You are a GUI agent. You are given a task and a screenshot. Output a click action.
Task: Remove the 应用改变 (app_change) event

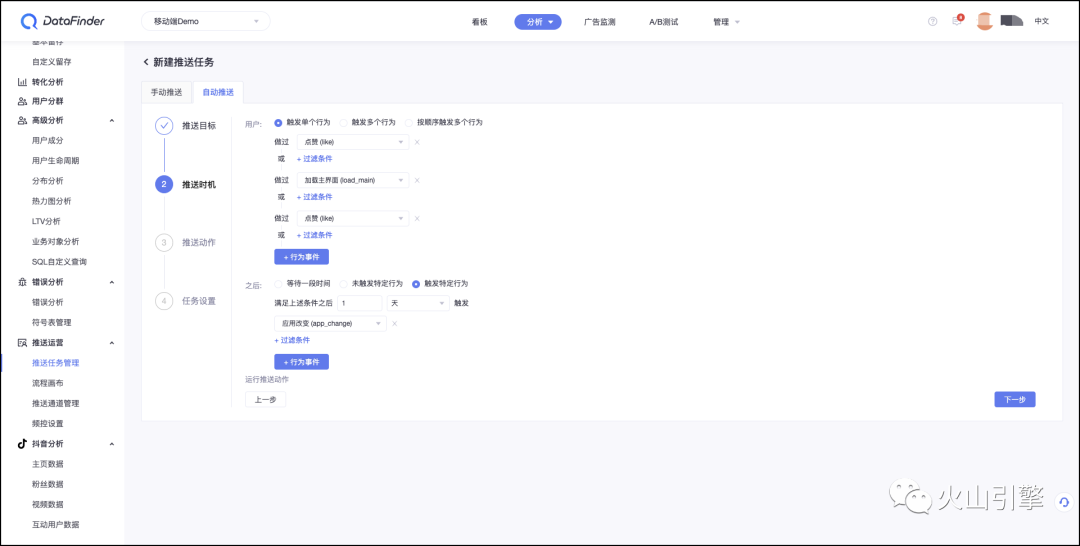tap(395, 324)
